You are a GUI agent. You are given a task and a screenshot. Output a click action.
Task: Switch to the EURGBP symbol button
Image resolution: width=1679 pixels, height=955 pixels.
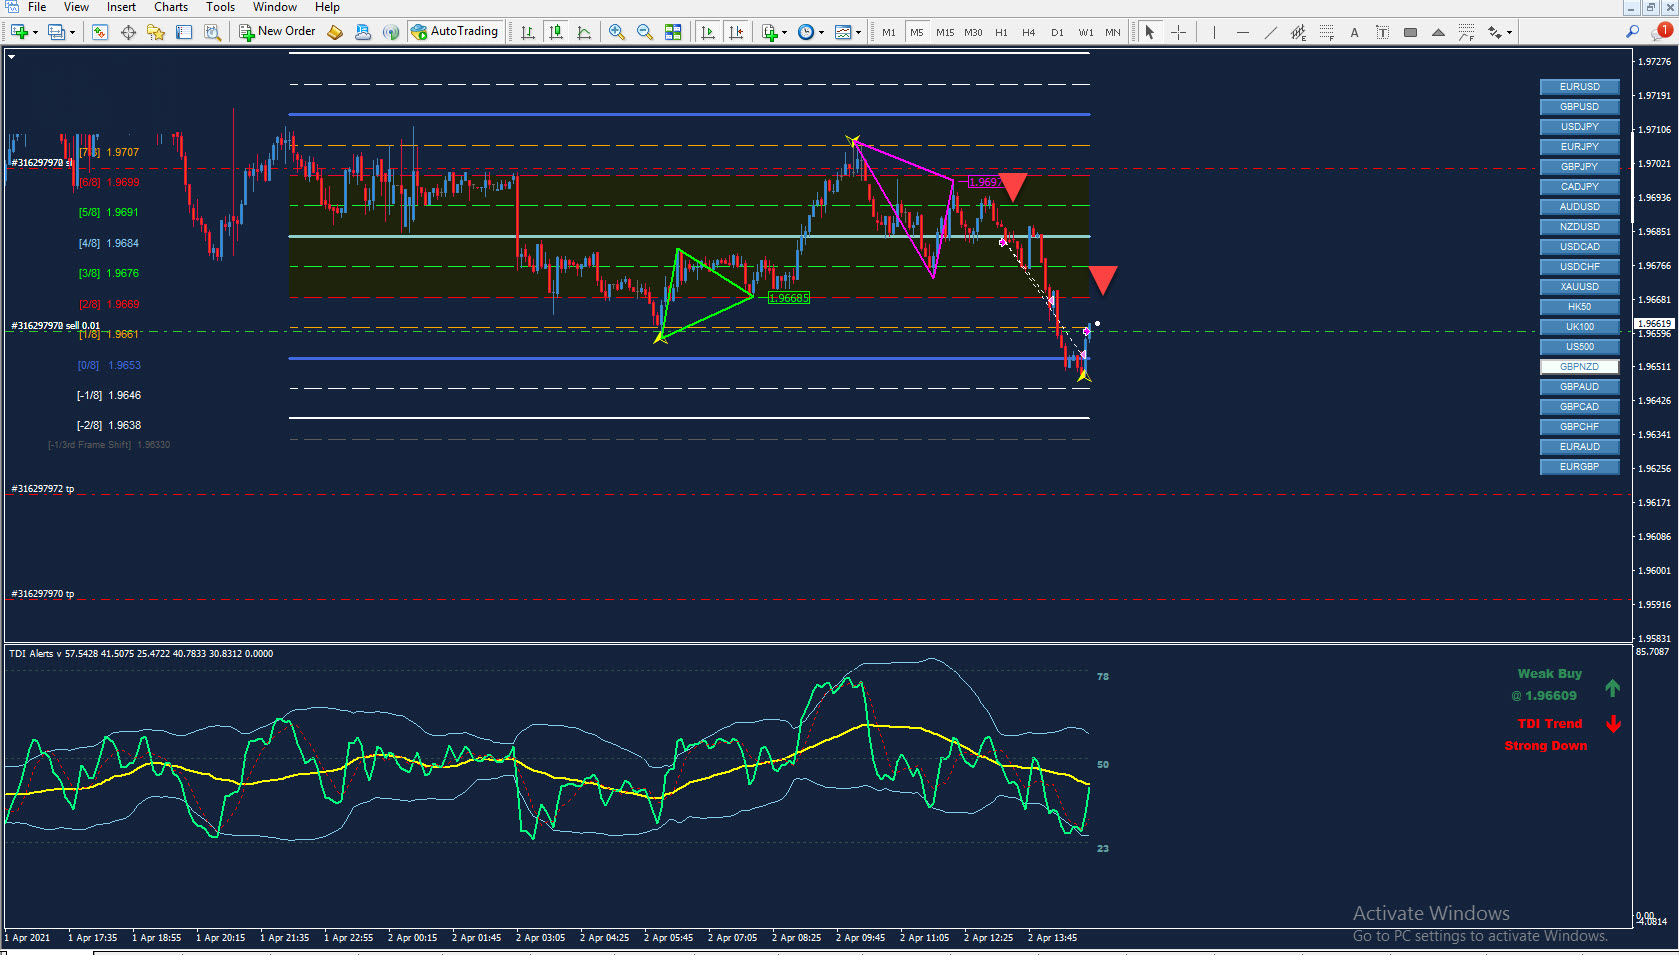(x=1580, y=467)
